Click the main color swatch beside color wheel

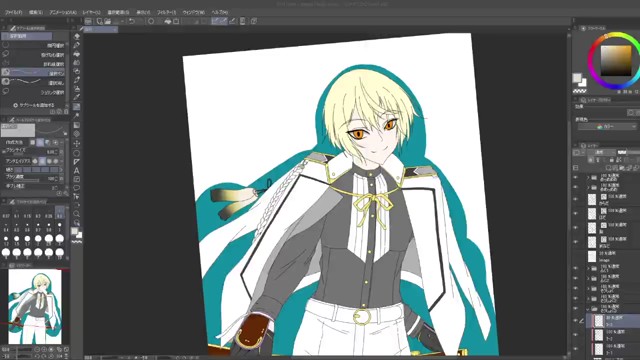pyautogui.click(x=577, y=77)
